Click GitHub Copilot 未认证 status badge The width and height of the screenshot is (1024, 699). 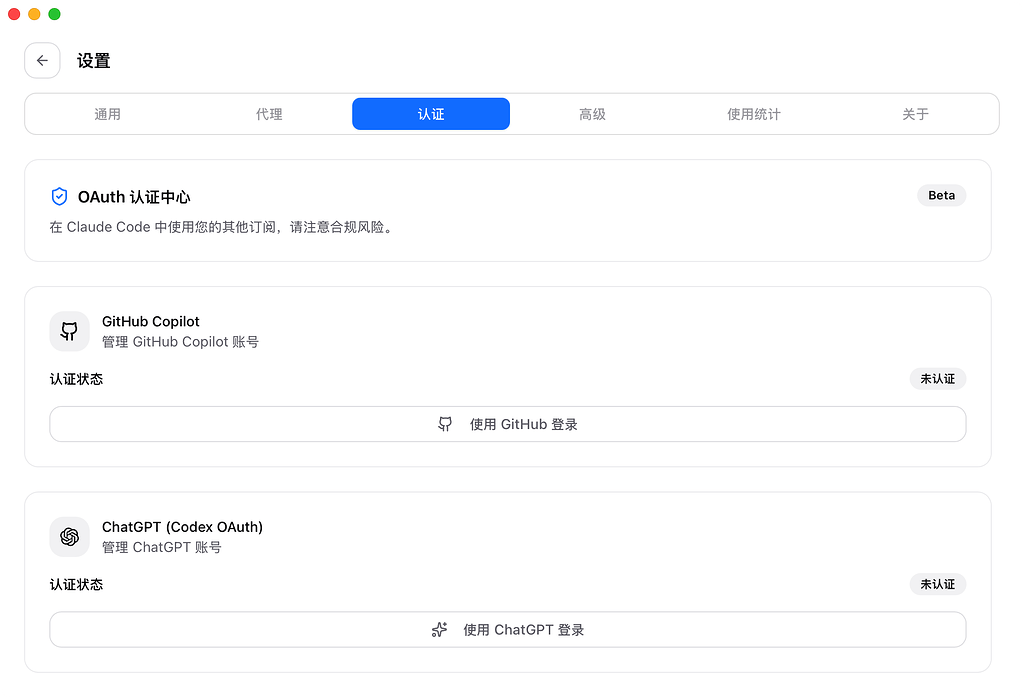tap(938, 379)
